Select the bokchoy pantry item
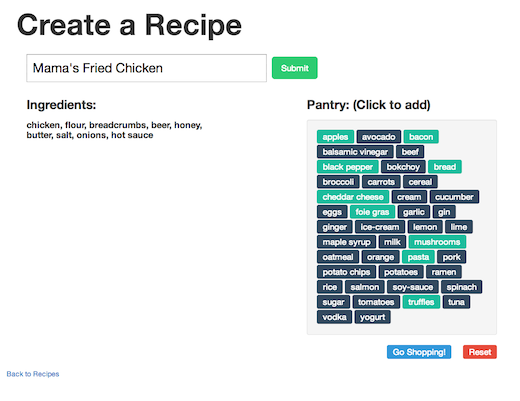The image size is (520, 401). tap(403, 167)
